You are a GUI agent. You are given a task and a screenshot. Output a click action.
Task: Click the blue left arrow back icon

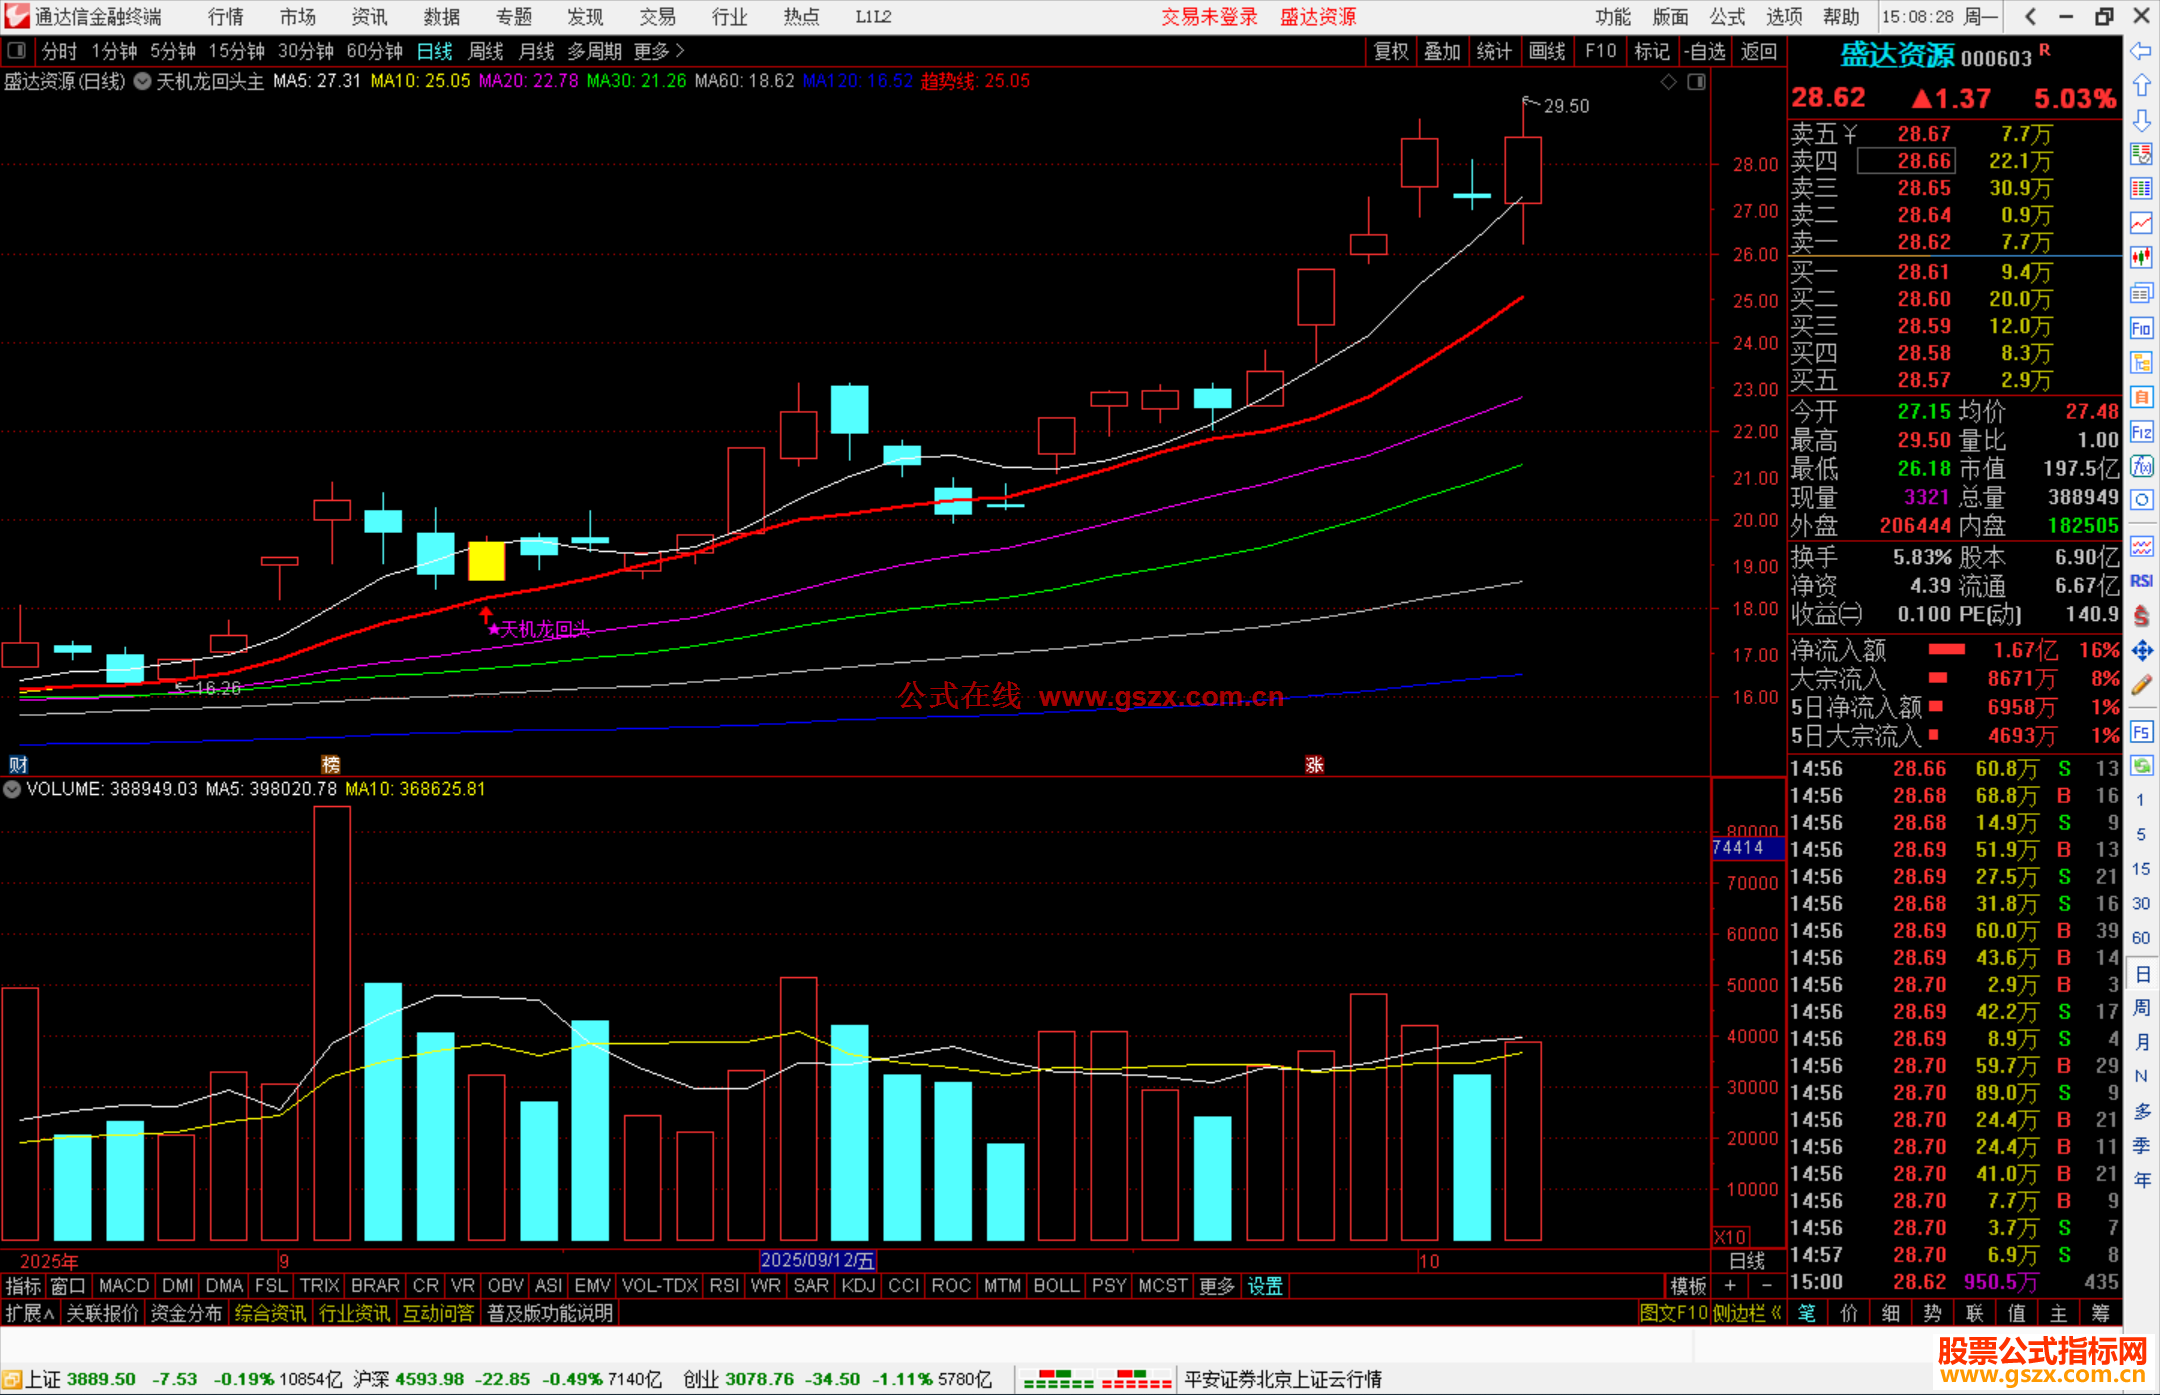click(x=2141, y=51)
